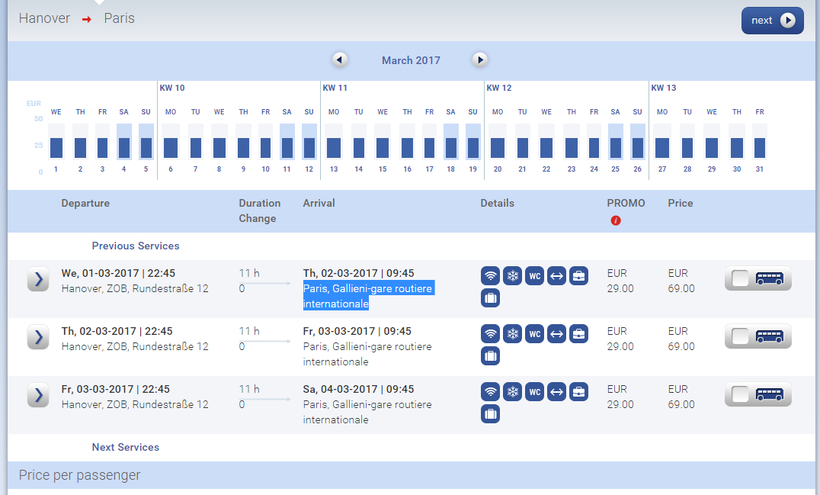Screen dimensions: 820x495
Task: Click the suitcase luggage icon for the 03-03-2017 service
Action: pos(490,413)
